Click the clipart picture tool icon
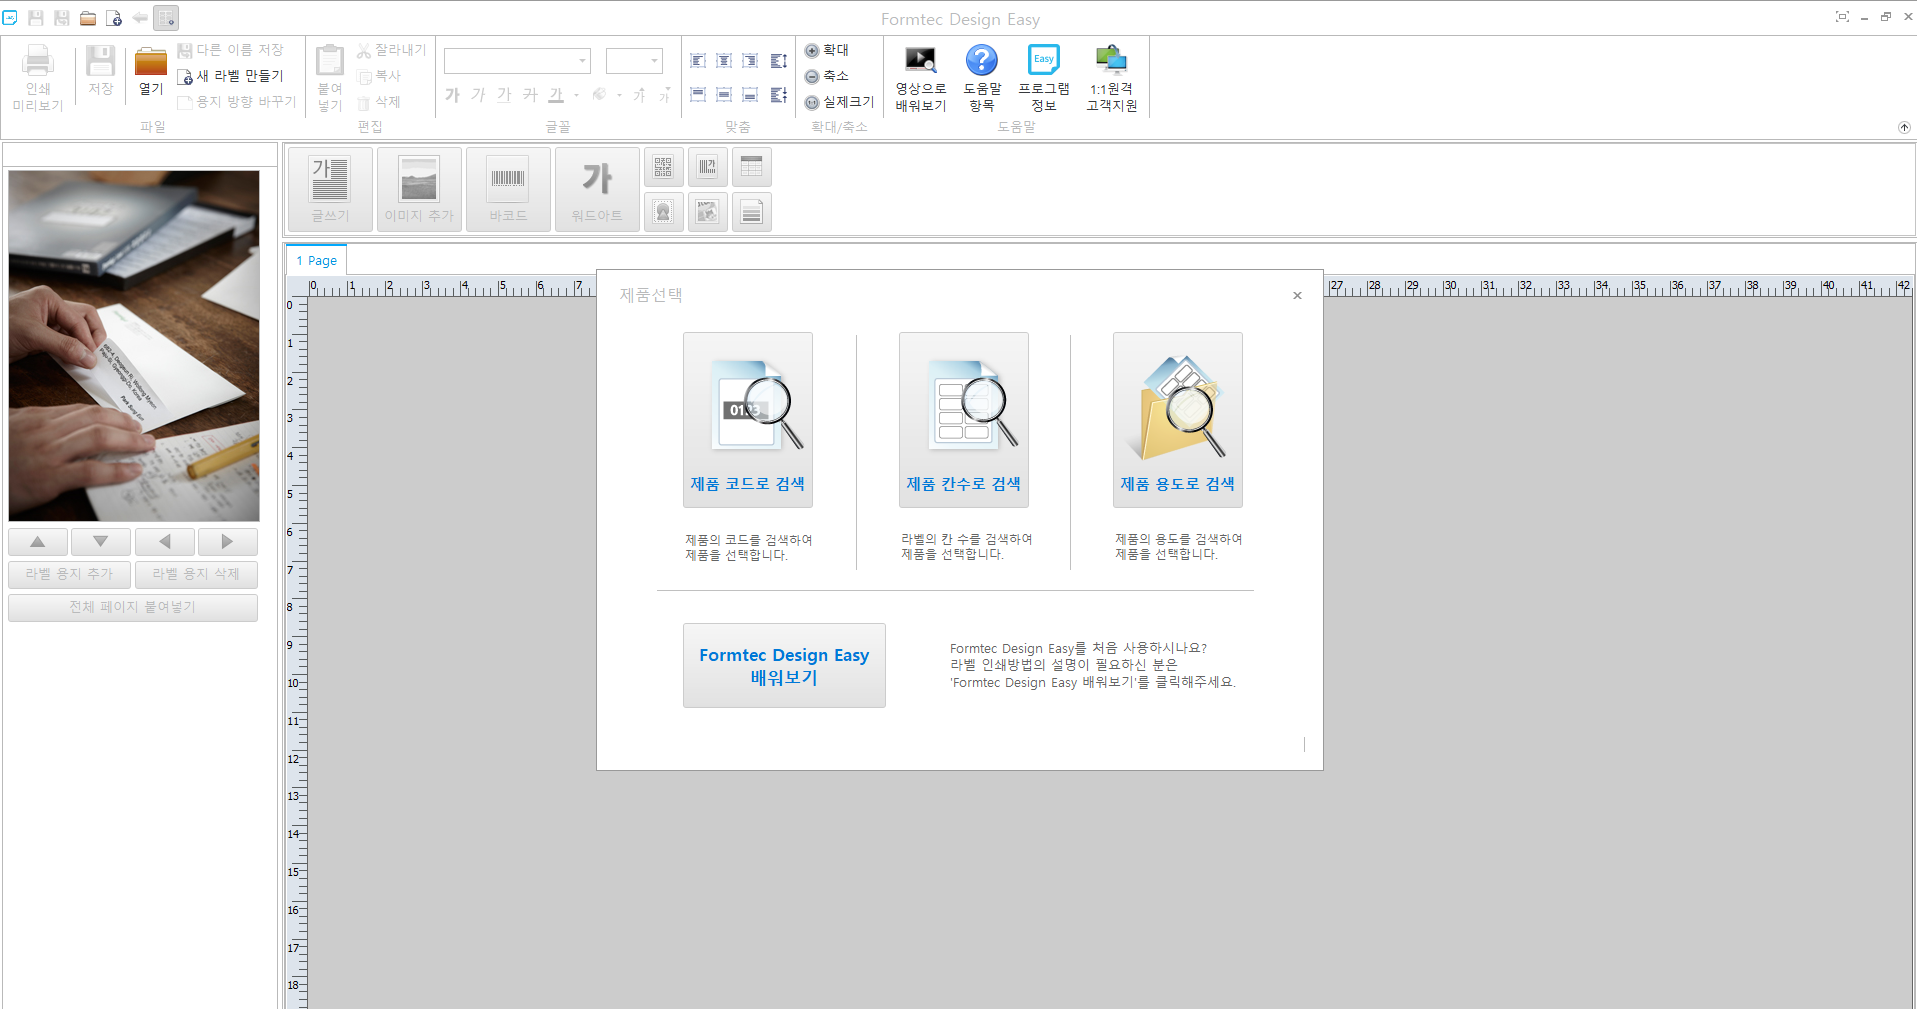The image size is (1917, 1009). 708,212
